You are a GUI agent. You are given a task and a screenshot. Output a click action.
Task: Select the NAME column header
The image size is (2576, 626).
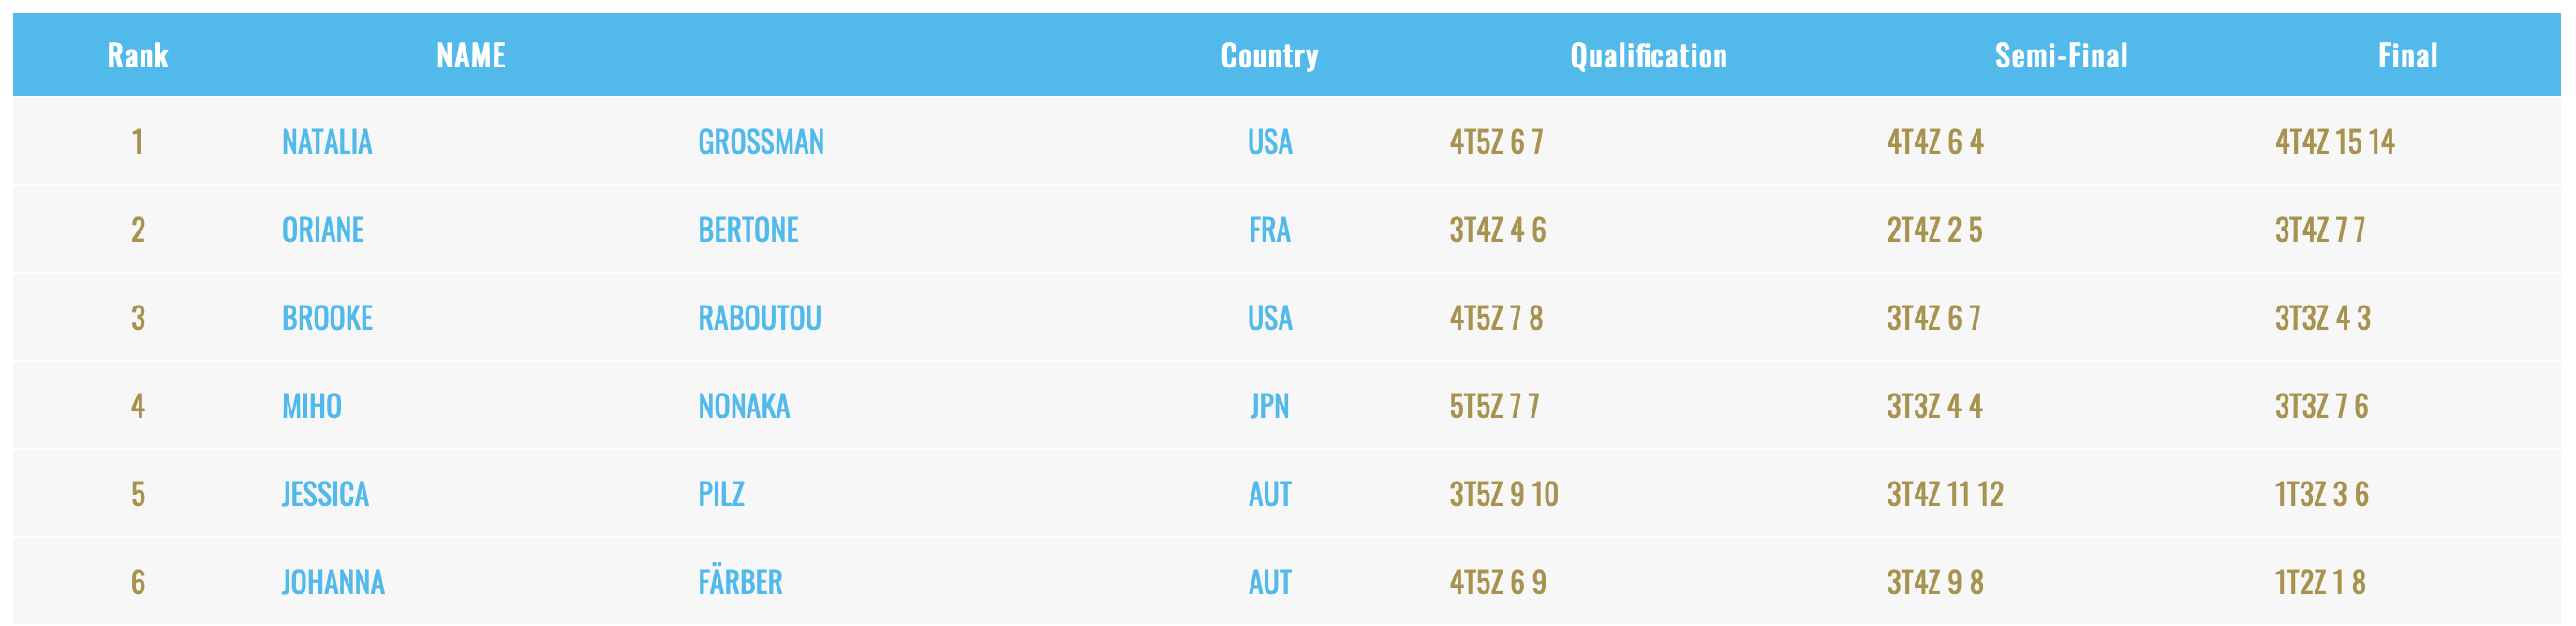pos(471,55)
